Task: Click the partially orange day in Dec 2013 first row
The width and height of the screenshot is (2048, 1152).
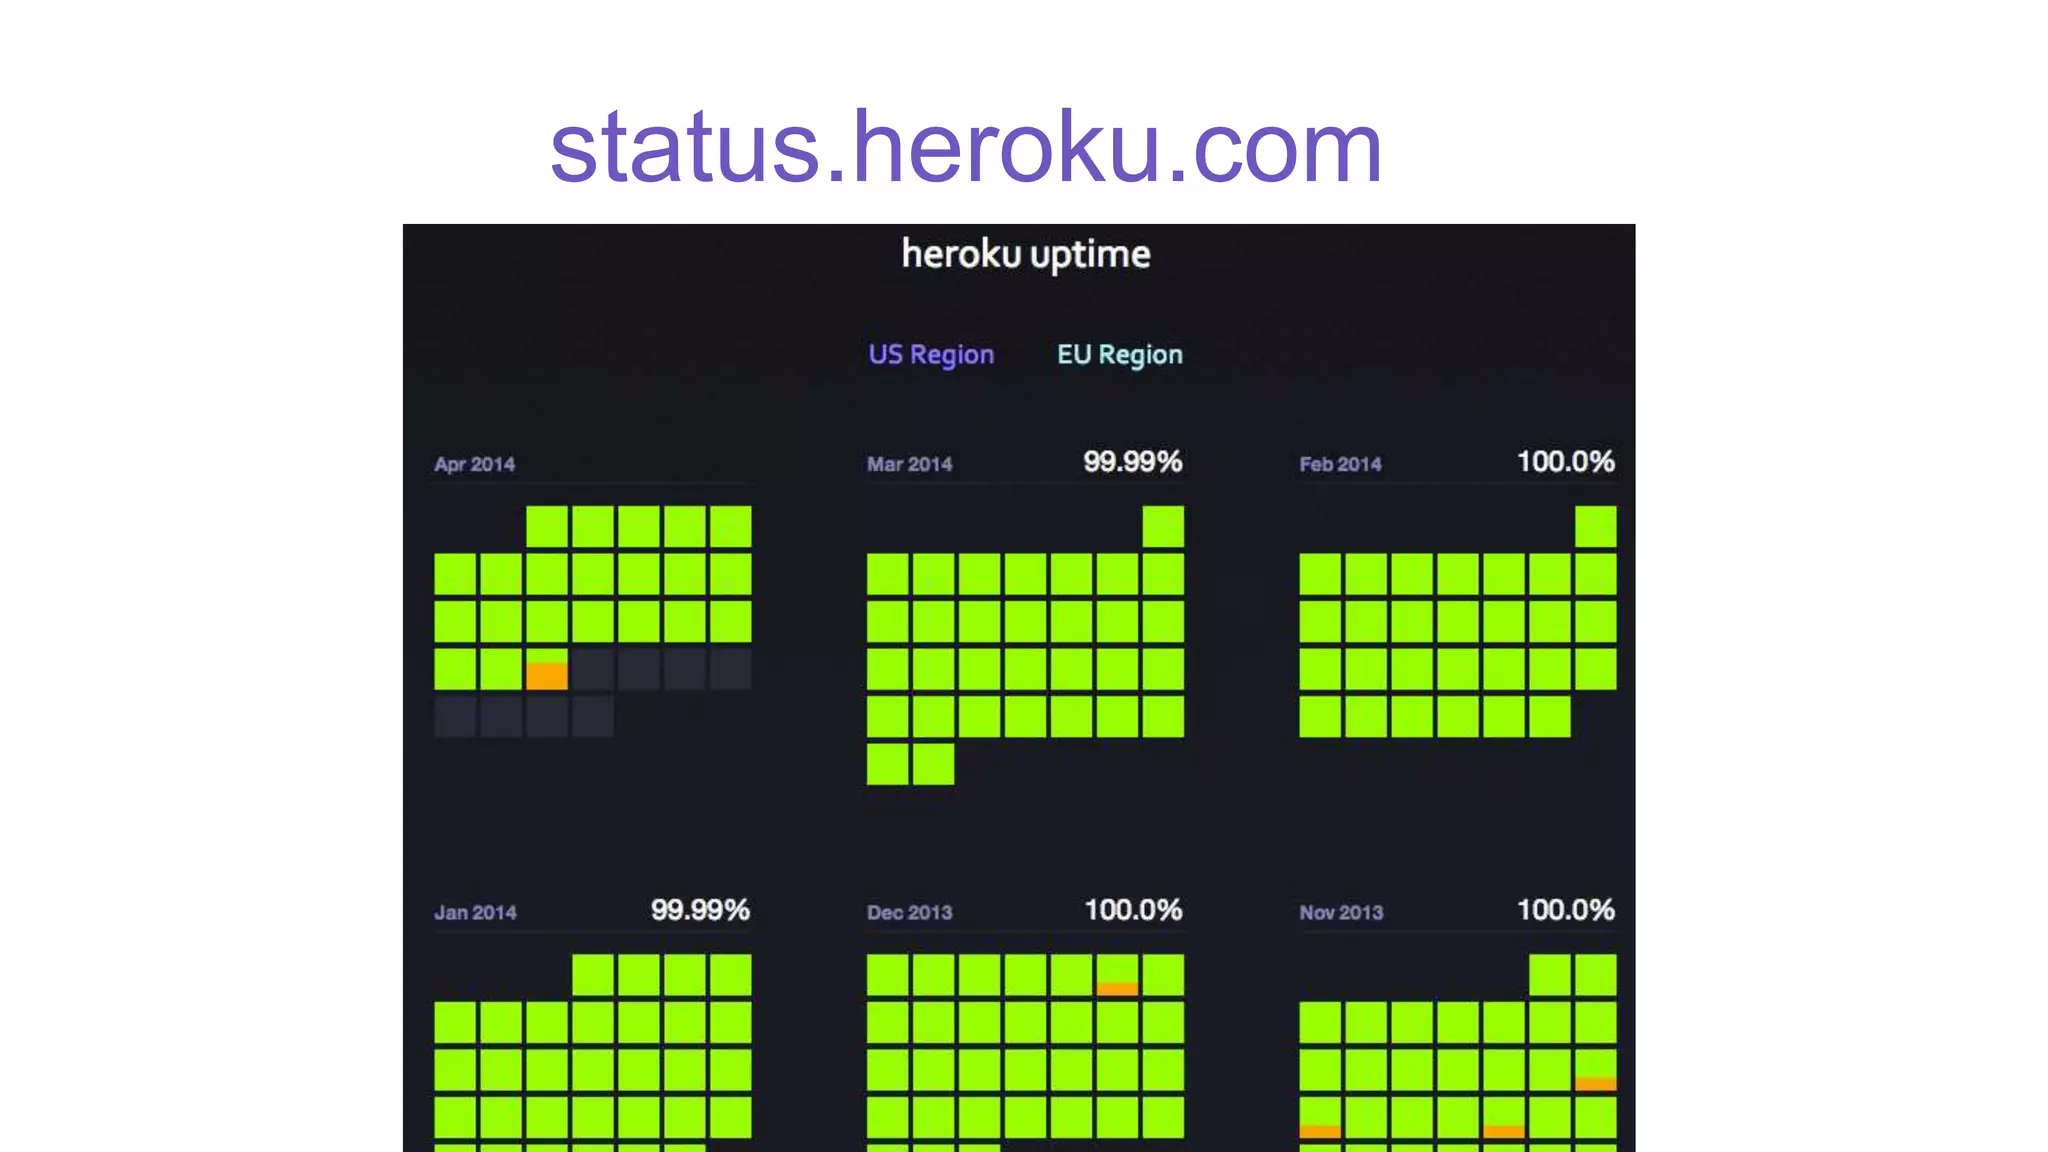Action: (x=1117, y=975)
